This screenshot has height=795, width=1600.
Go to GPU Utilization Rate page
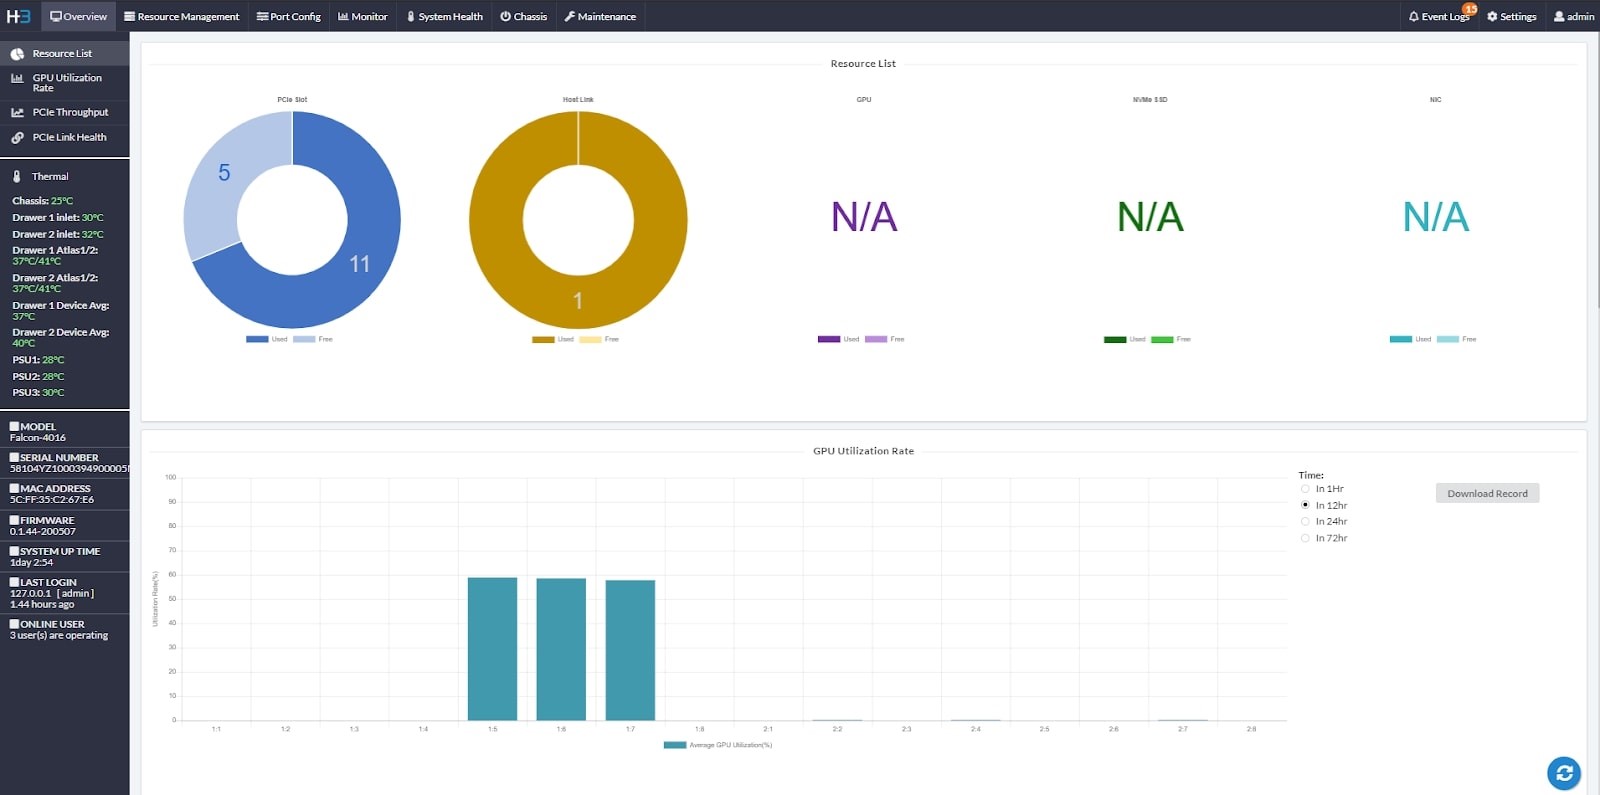(x=65, y=83)
